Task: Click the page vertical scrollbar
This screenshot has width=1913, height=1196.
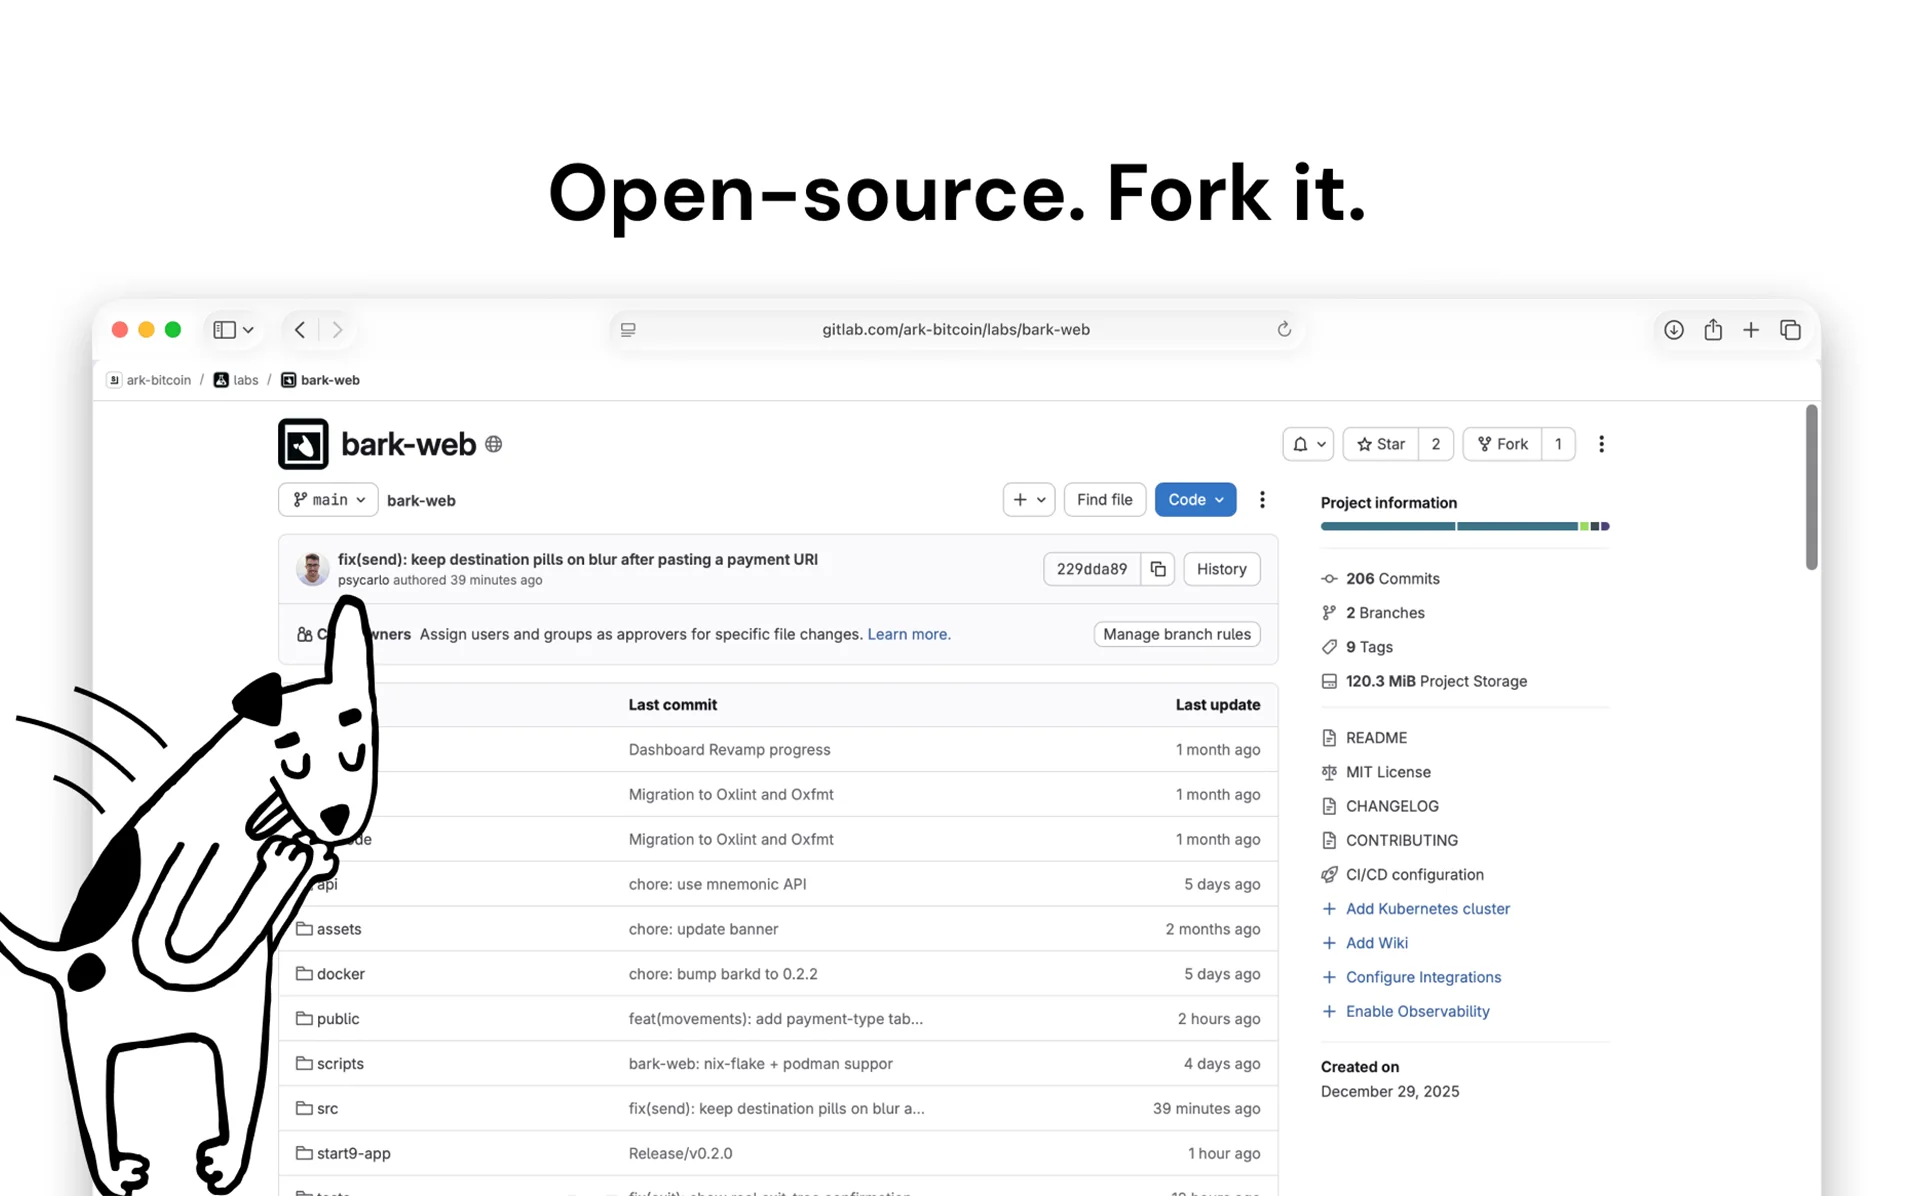Action: click(1811, 487)
